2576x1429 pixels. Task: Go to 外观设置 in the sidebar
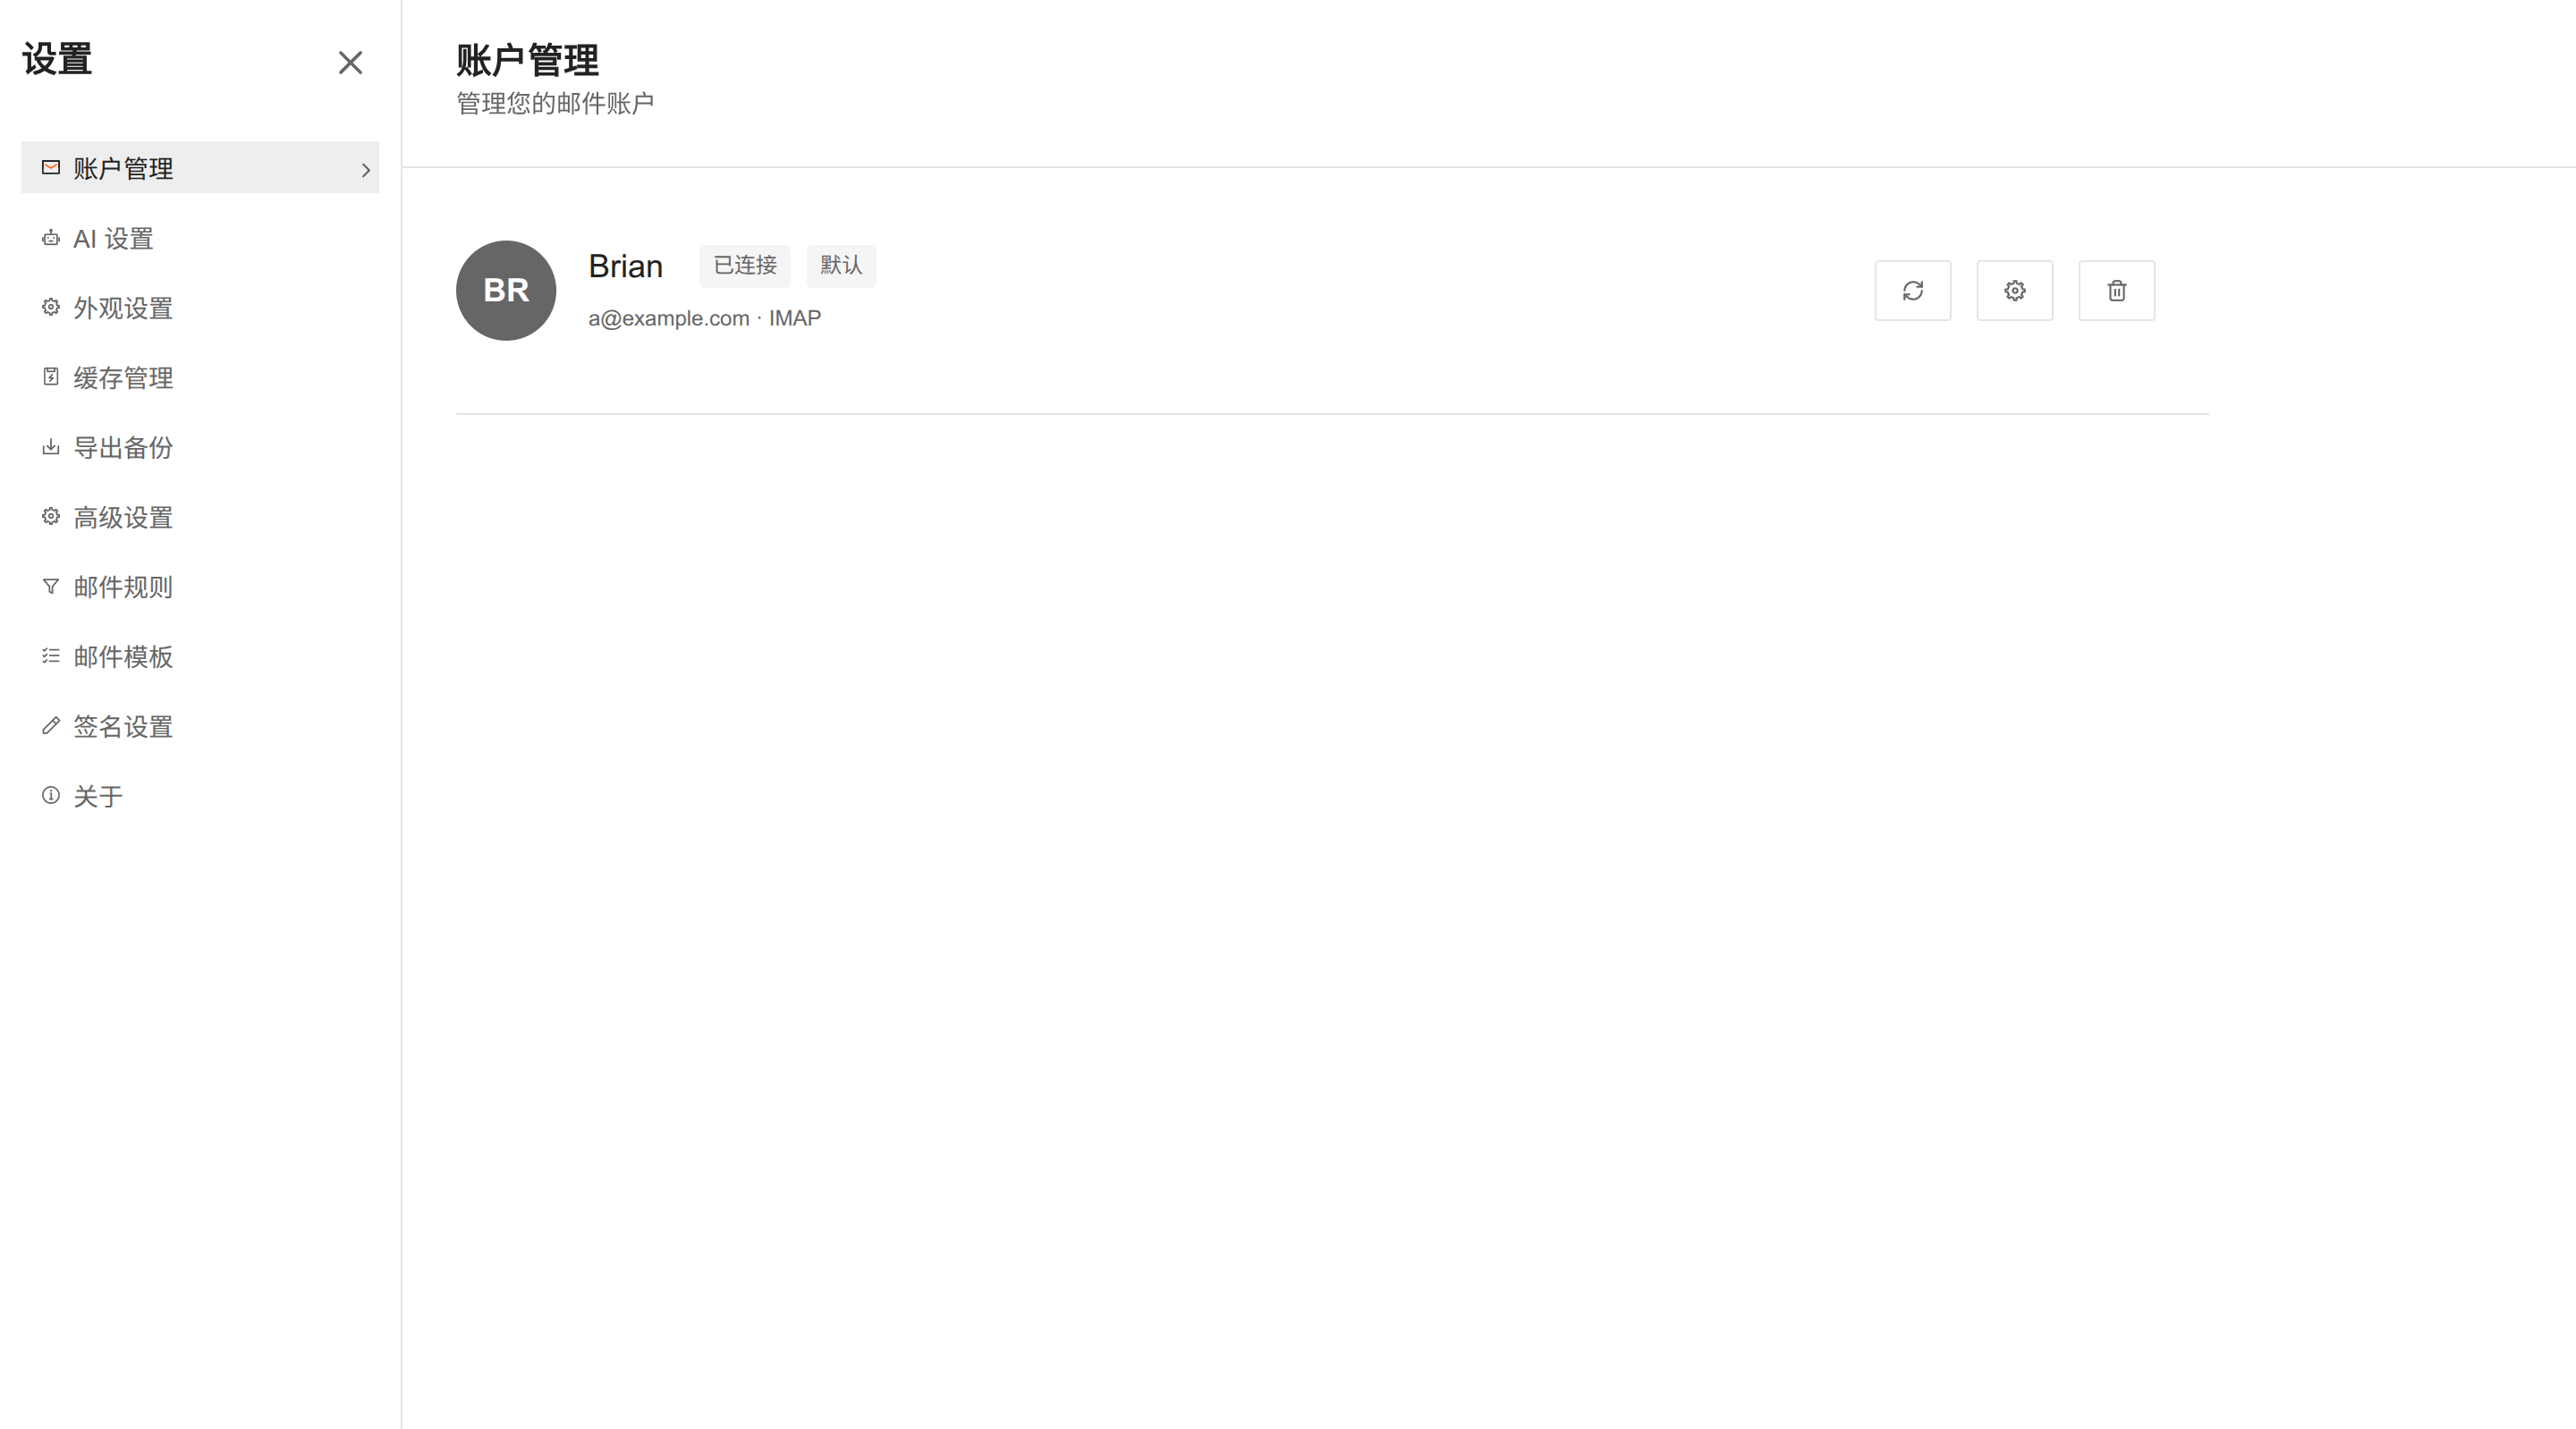tap(200, 307)
